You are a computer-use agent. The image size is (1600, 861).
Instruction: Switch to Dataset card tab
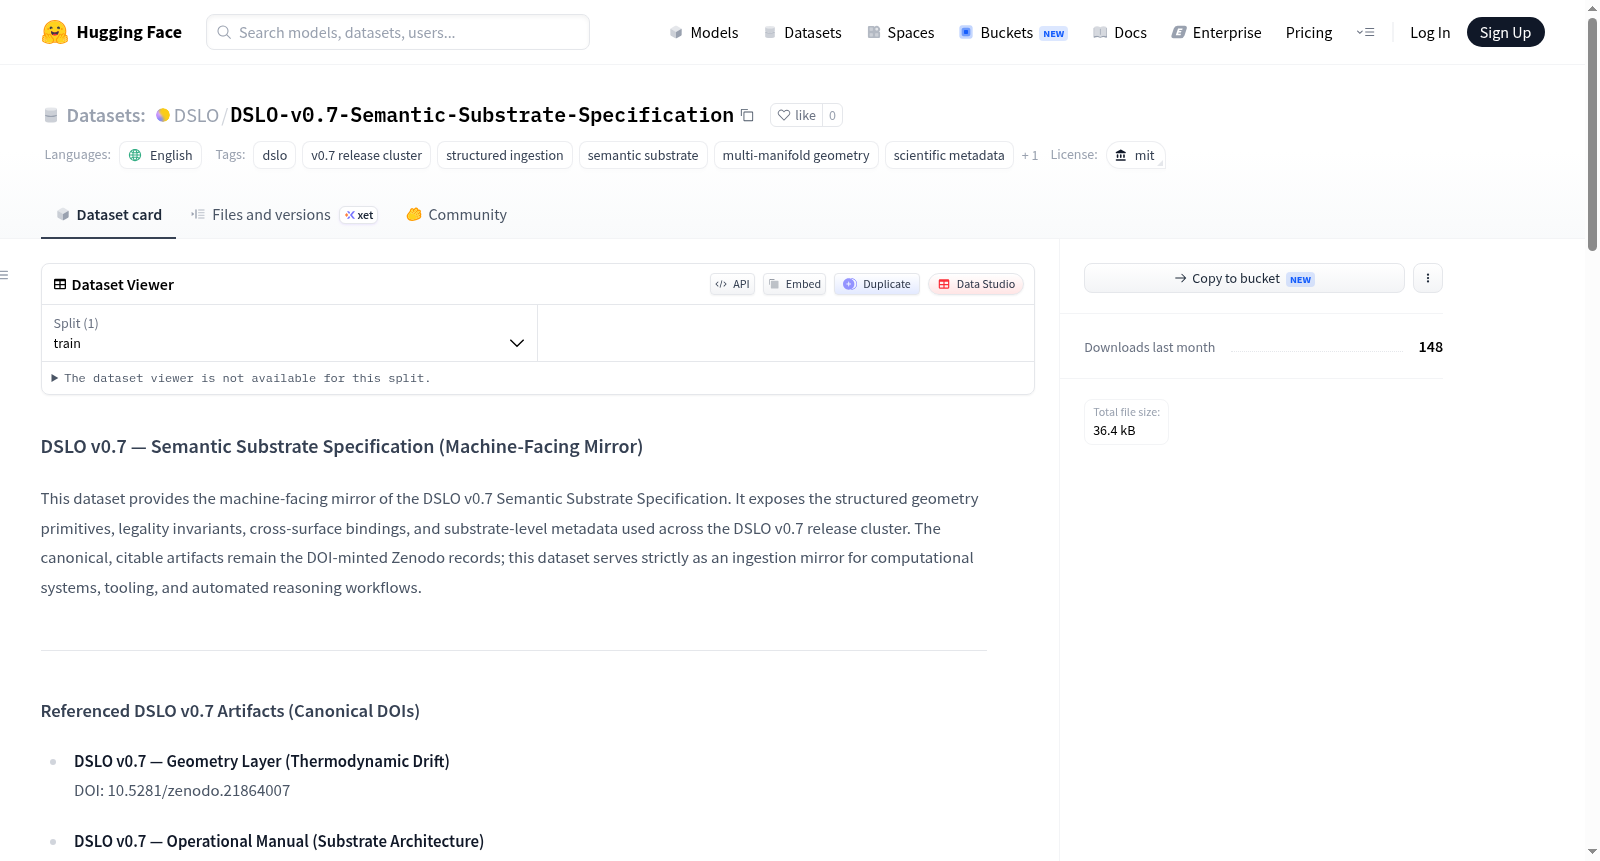(109, 215)
